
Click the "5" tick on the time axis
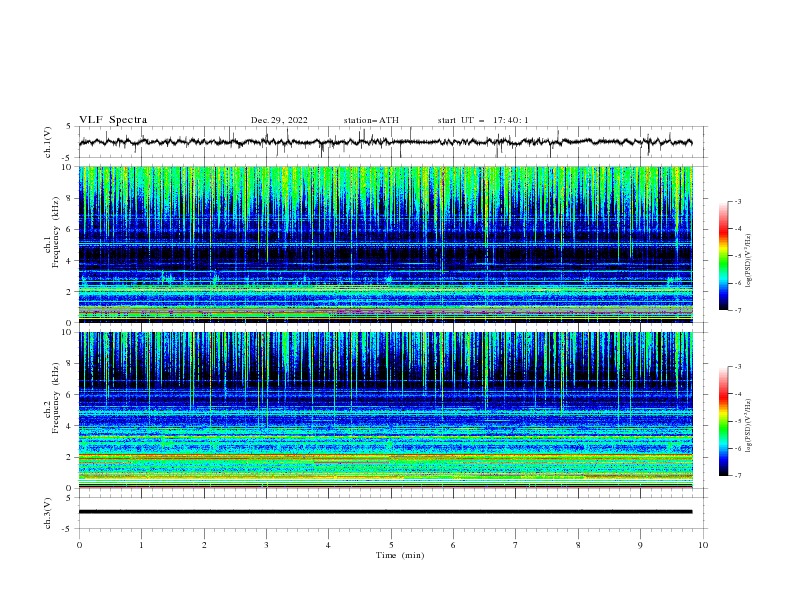point(391,545)
